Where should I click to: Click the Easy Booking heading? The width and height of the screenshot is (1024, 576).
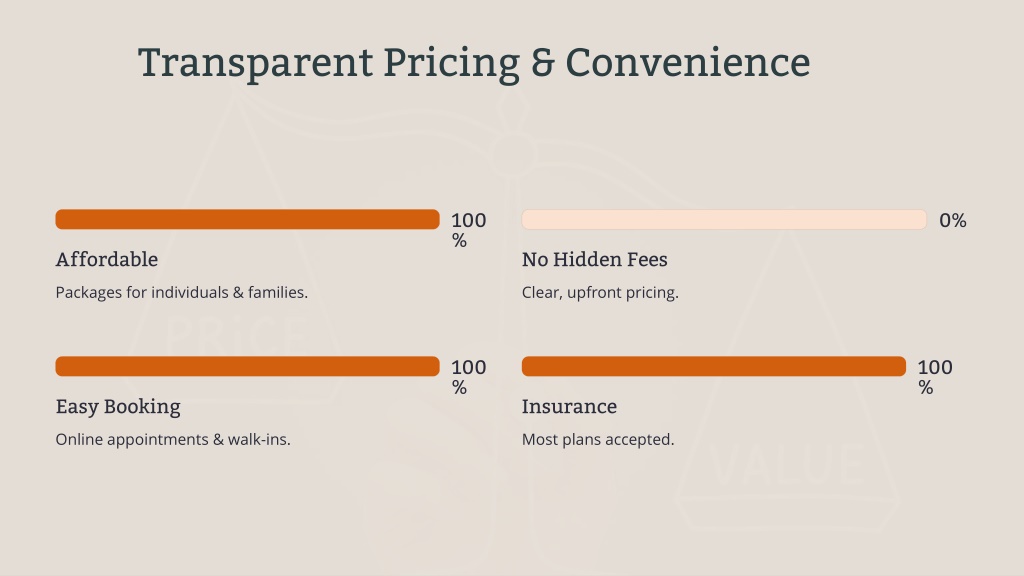point(118,407)
